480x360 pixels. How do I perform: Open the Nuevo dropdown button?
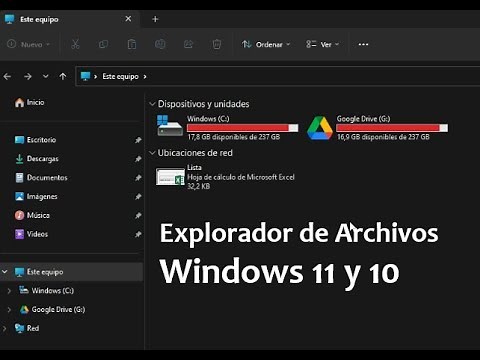(x=29, y=44)
